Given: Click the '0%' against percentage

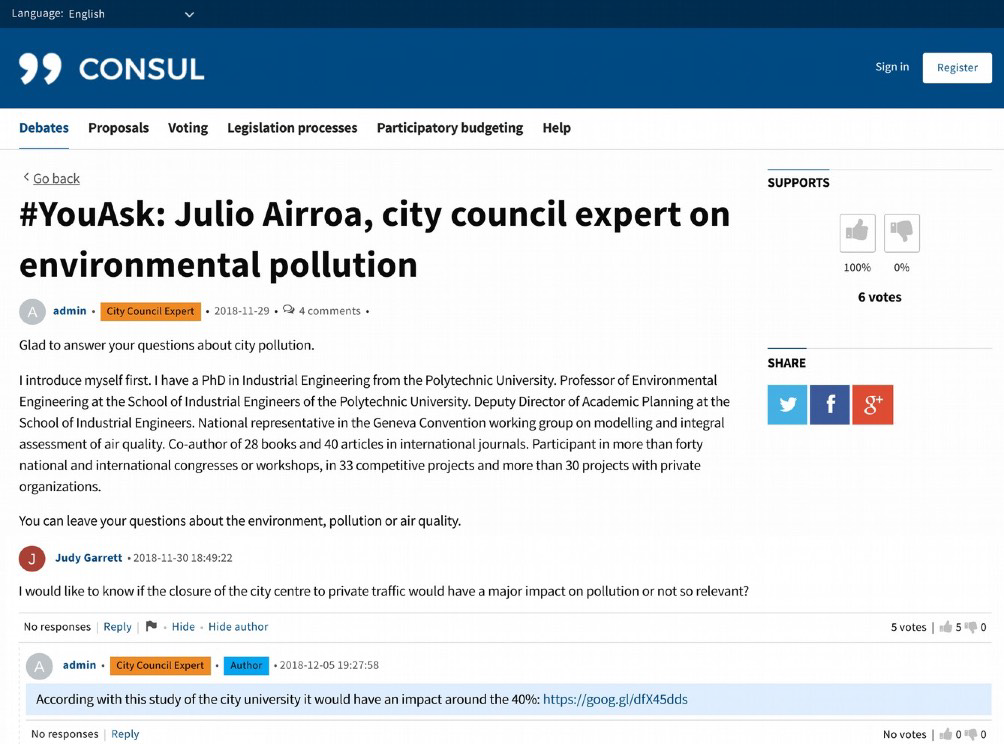Looking at the screenshot, I should [x=902, y=268].
